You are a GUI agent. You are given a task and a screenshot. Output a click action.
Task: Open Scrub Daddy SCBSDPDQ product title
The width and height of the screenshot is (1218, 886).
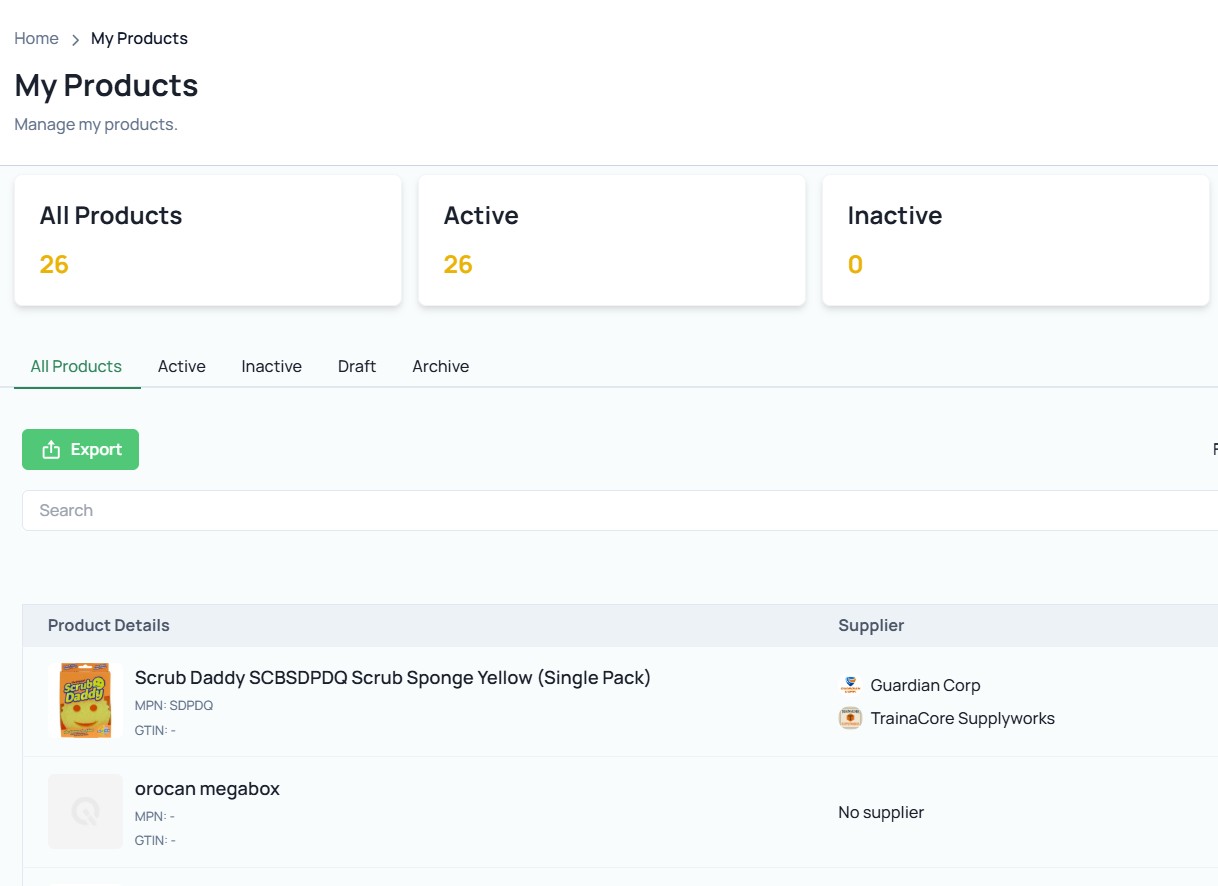pyautogui.click(x=393, y=677)
